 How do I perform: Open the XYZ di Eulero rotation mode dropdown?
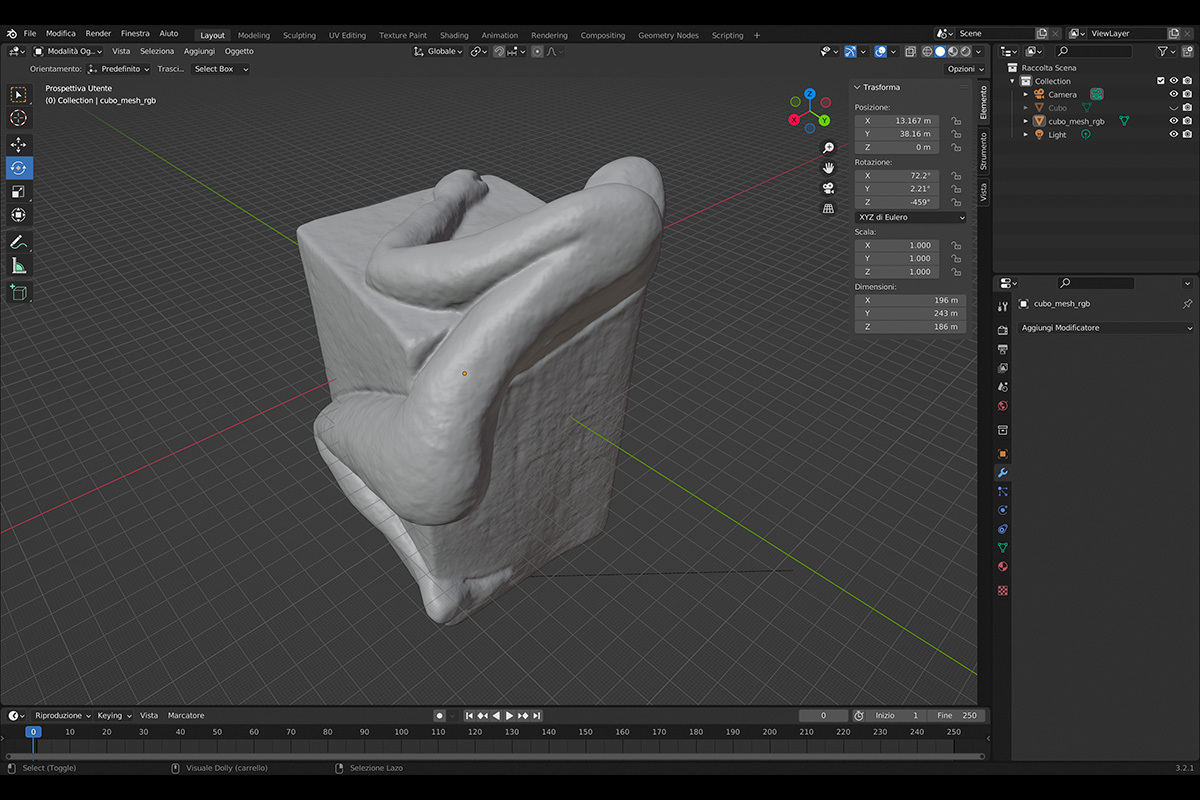point(910,217)
